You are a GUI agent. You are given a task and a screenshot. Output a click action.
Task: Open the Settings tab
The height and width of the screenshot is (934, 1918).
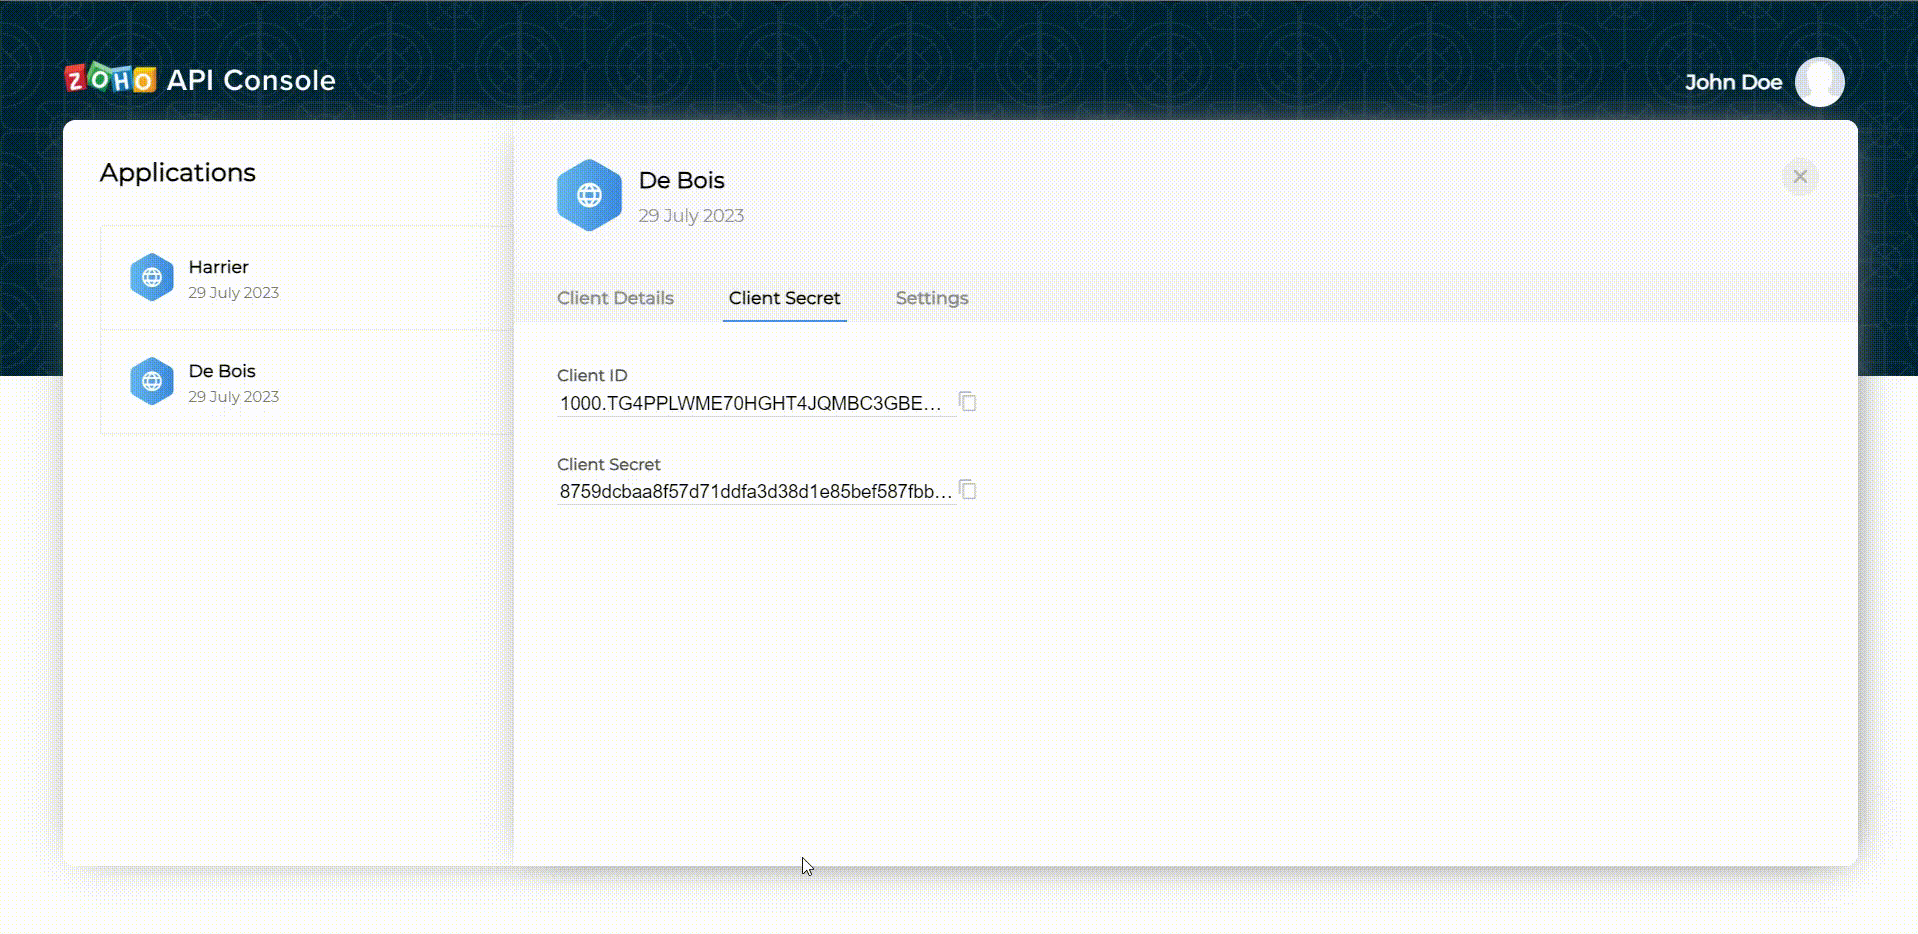931,298
